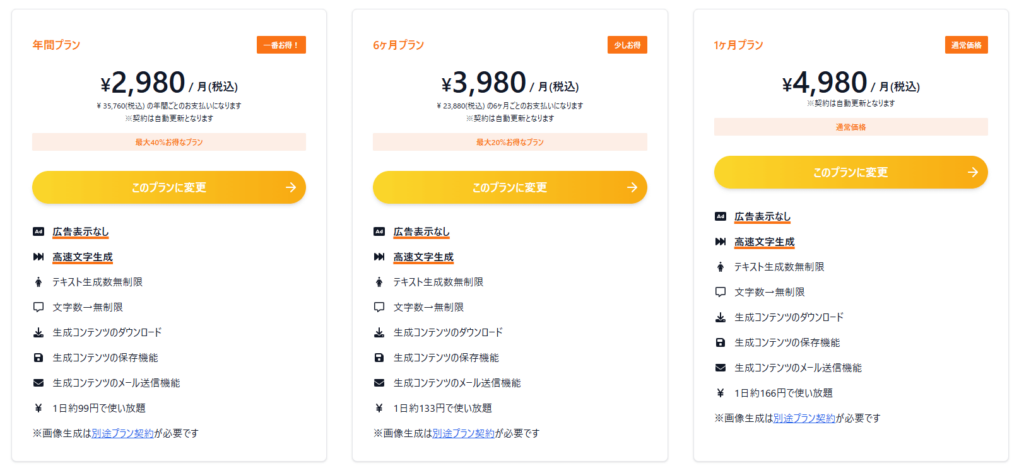
Task: Open 別途プラン契約 link in the 年間プラン card
Action: (122, 433)
